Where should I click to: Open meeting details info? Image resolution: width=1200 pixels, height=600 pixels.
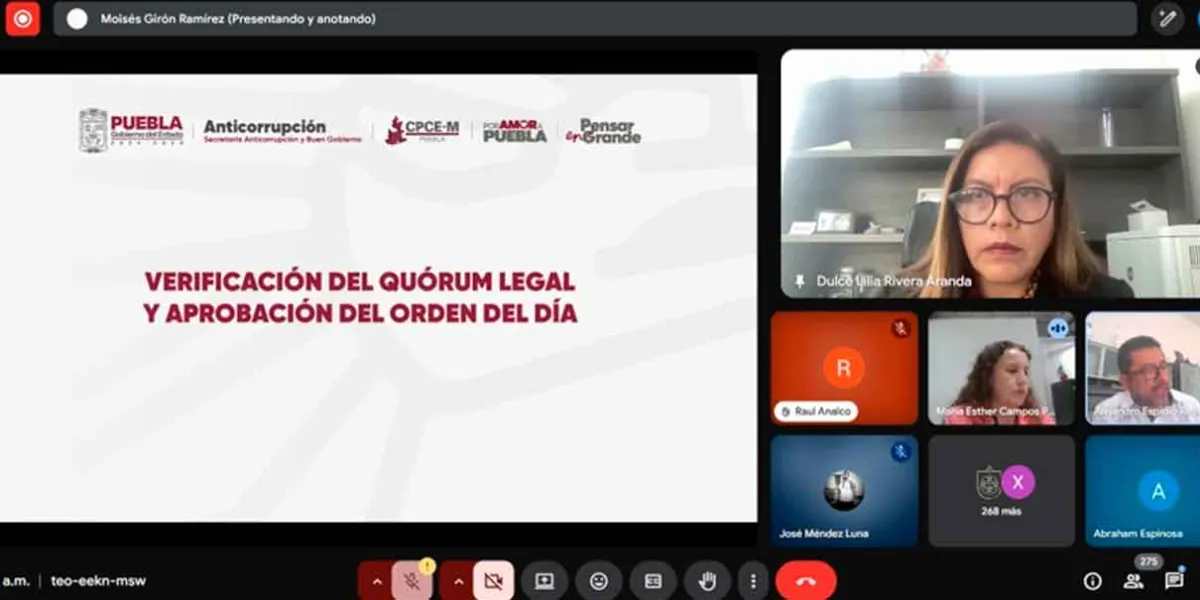tap(1092, 581)
